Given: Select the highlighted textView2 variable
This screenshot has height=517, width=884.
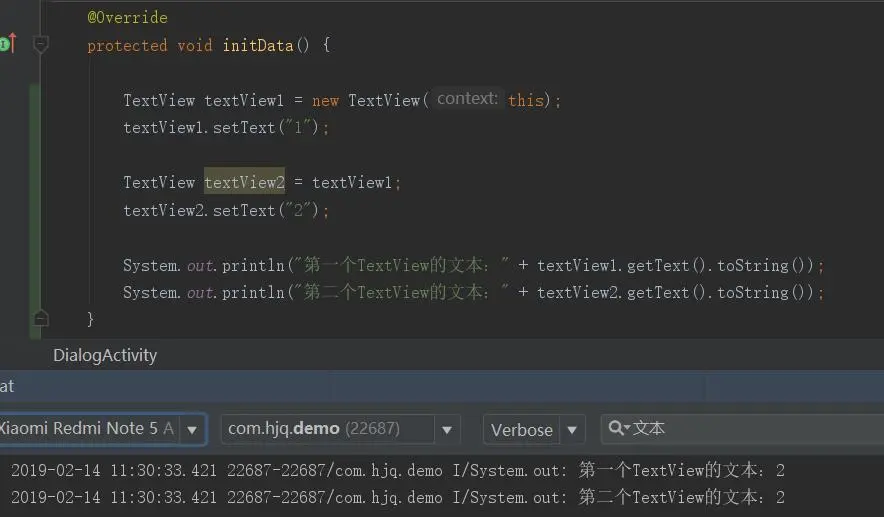Looking at the screenshot, I should (x=244, y=182).
